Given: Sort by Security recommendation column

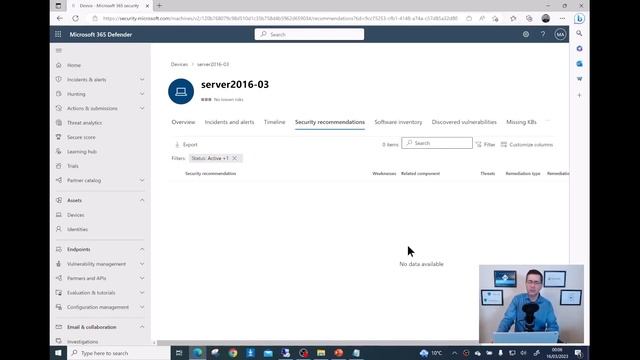Looking at the screenshot, I should (x=211, y=173).
